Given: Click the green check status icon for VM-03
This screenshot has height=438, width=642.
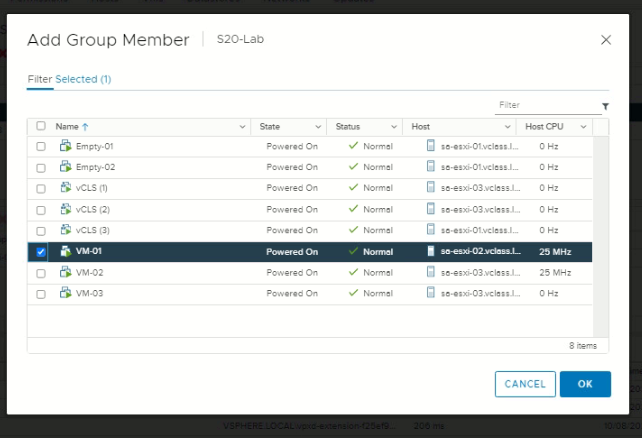Looking at the screenshot, I should 353,293.
